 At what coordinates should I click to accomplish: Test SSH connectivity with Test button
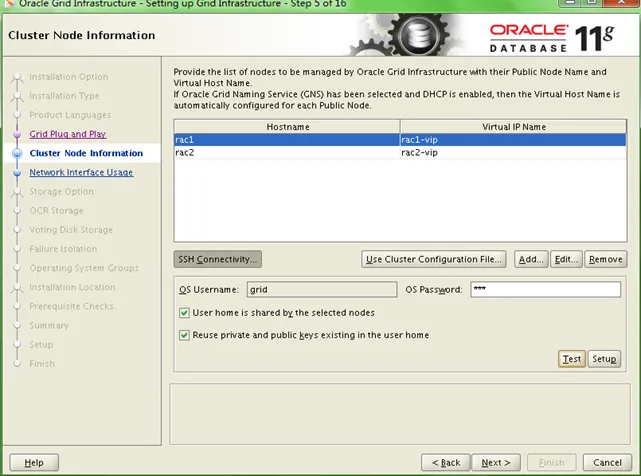pos(571,359)
